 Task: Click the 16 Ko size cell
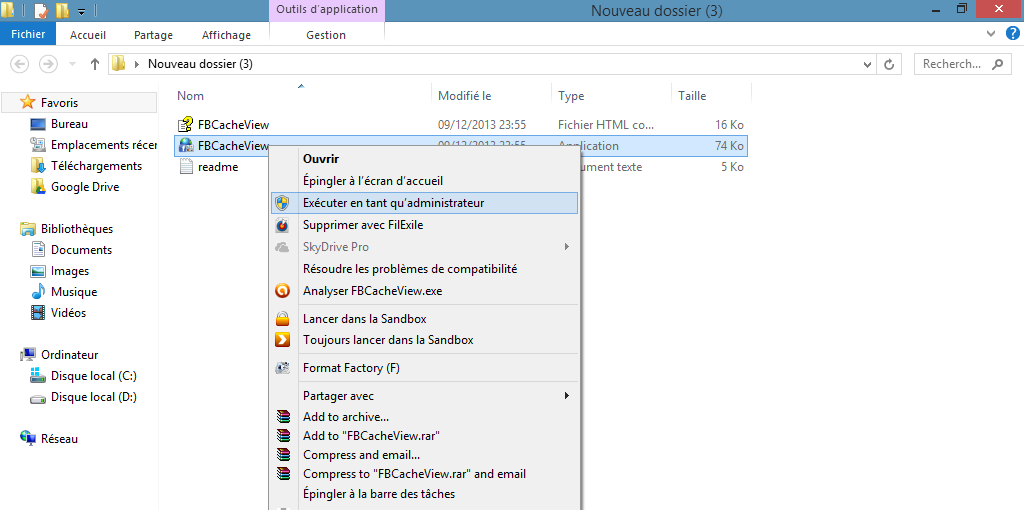click(729, 125)
